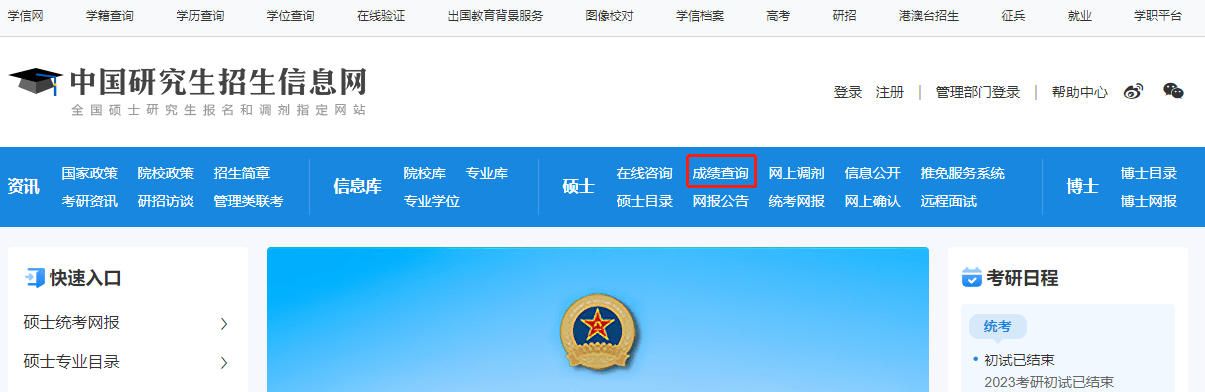Select the 信息库 section heading
The height and width of the screenshot is (392, 1205).
click(358, 186)
